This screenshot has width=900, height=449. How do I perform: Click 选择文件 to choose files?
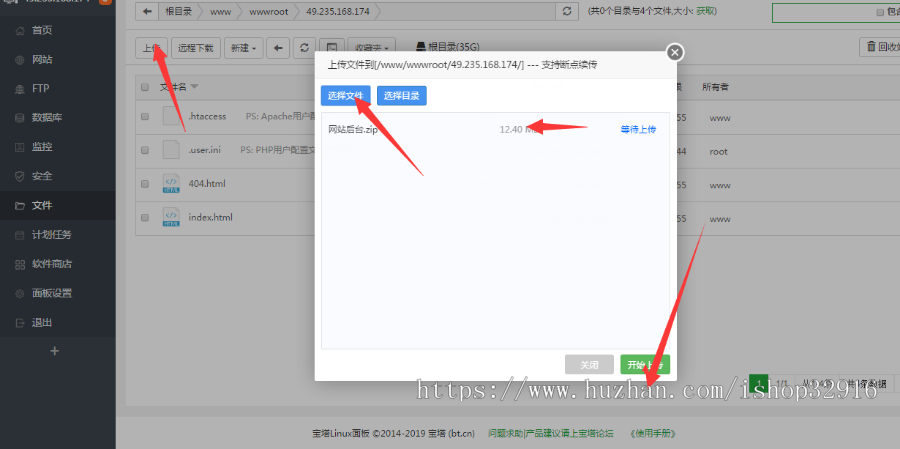pos(346,96)
